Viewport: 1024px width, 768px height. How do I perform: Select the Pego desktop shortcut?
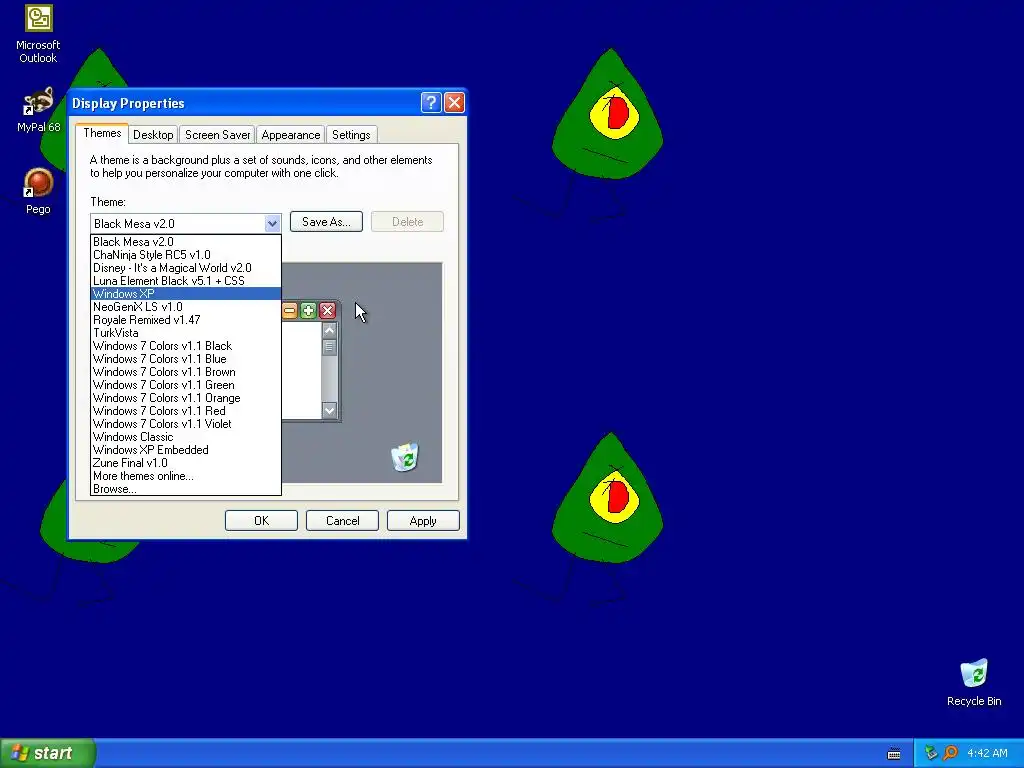pos(38,191)
